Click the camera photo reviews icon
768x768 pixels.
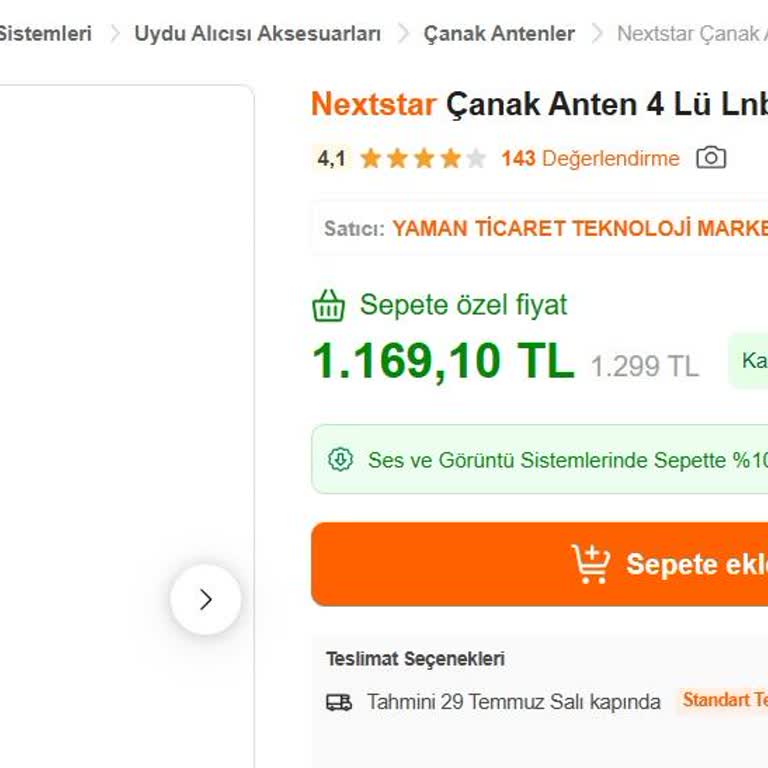(x=711, y=158)
